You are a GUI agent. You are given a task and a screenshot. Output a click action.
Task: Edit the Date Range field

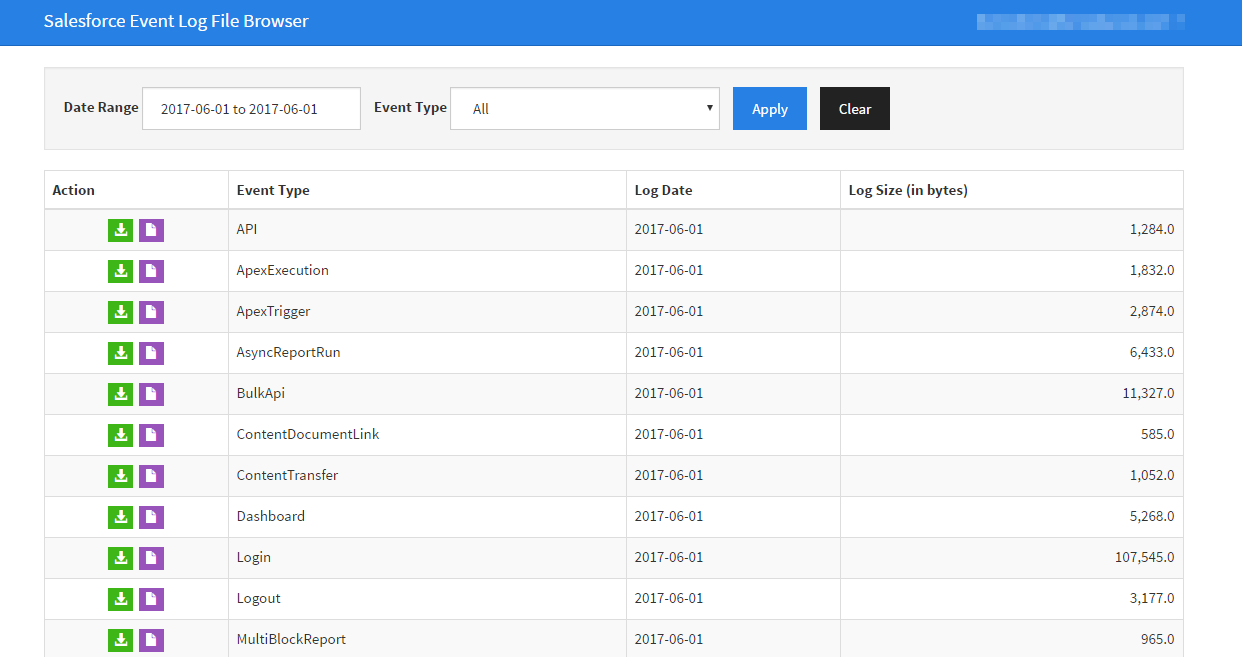pyautogui.click(x=251, y=108)
